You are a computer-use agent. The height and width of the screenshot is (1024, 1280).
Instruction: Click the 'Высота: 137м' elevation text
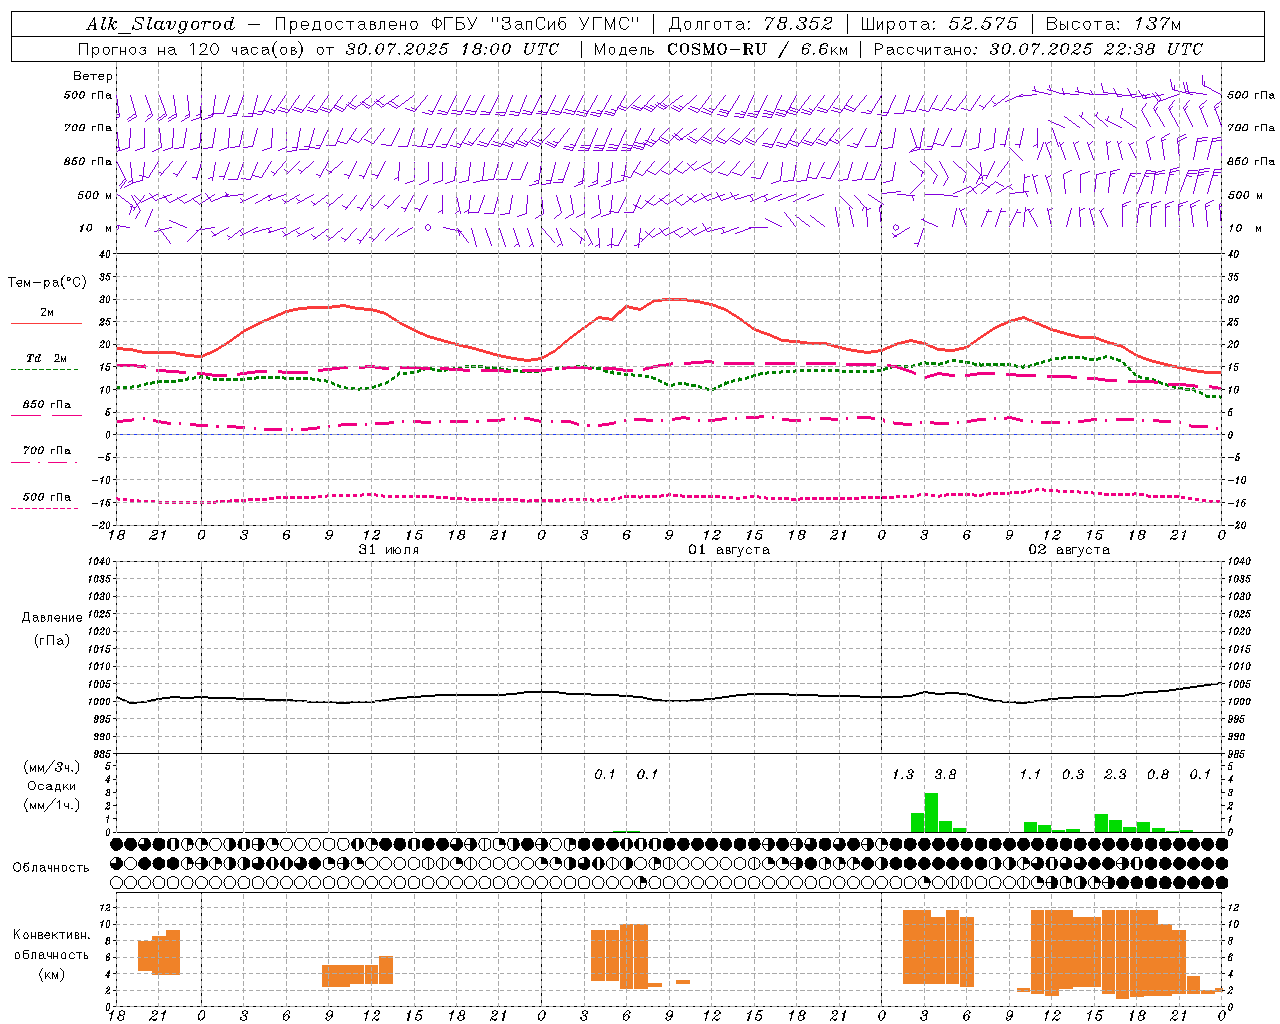[1113, 24]
